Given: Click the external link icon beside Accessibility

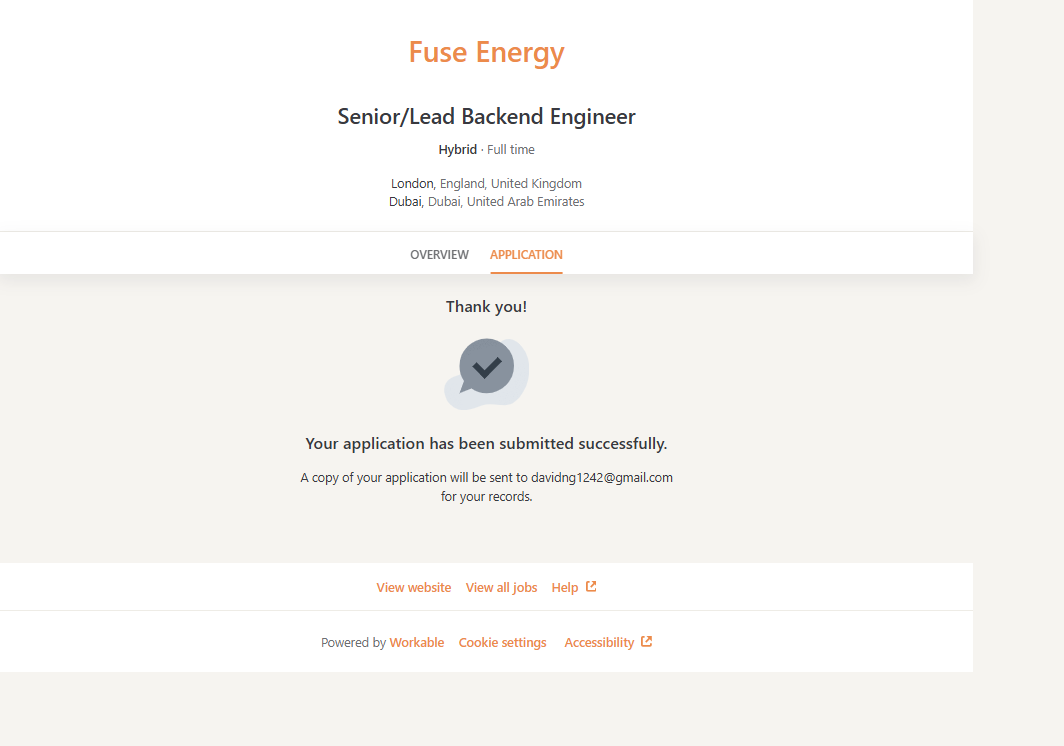Looking at the screenshot, I should (647, 642).
